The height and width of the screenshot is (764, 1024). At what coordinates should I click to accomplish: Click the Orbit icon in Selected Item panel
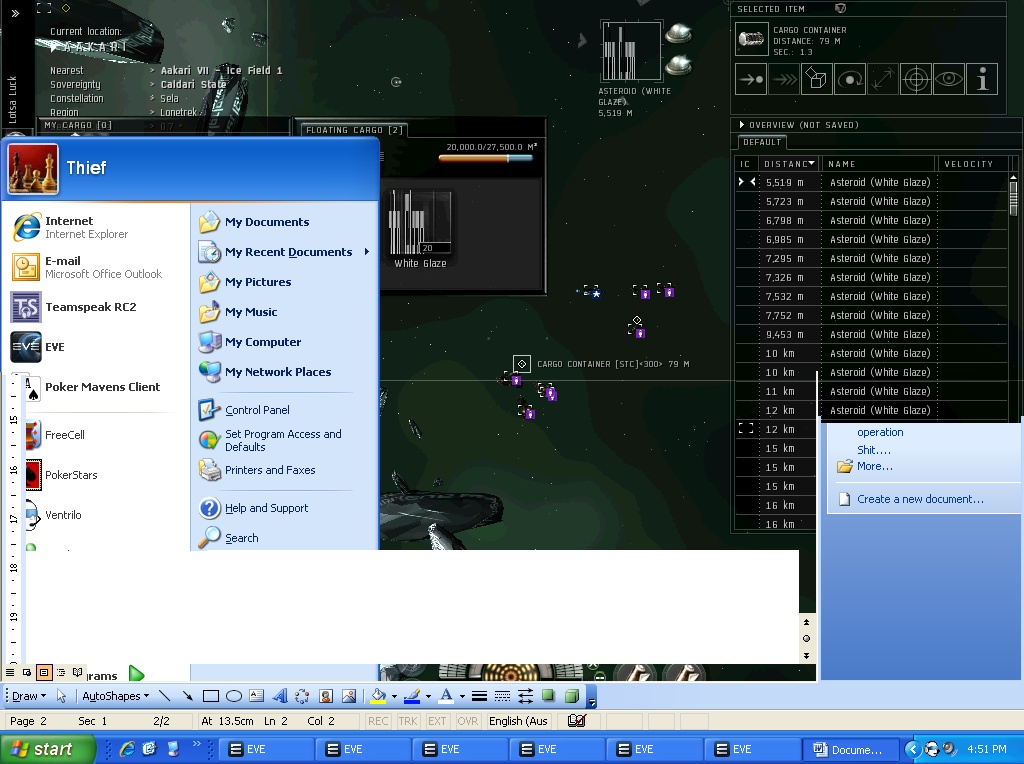coord(850,80)
